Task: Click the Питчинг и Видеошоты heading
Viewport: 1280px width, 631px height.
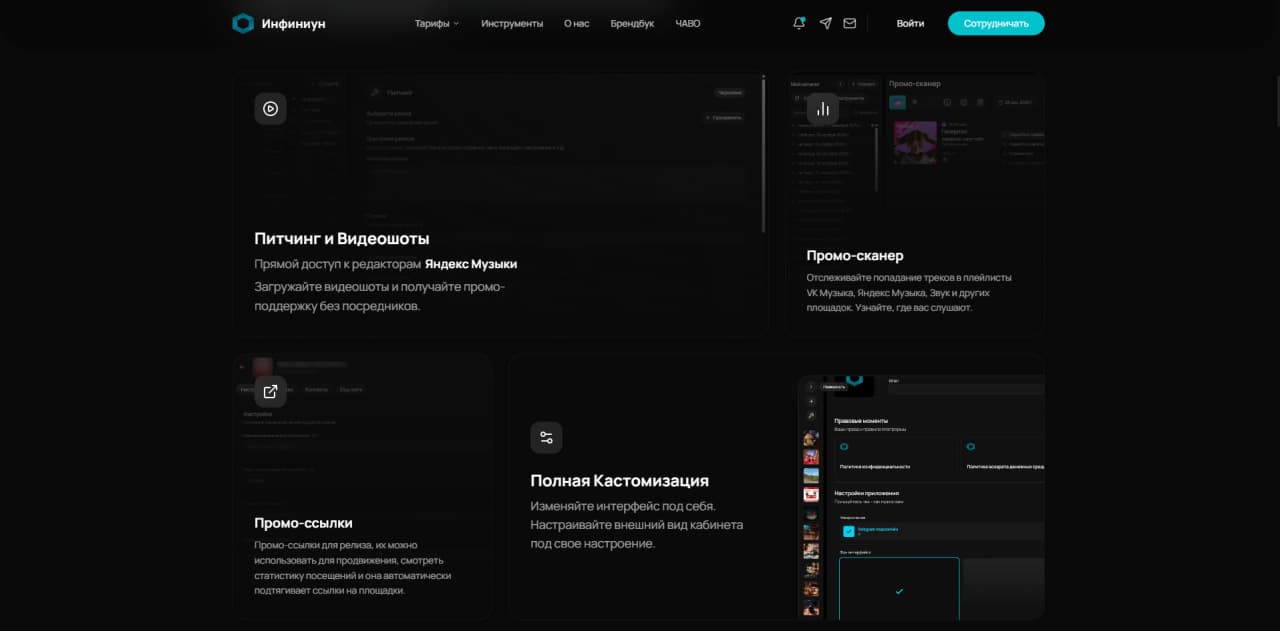Action: [342, 239]
